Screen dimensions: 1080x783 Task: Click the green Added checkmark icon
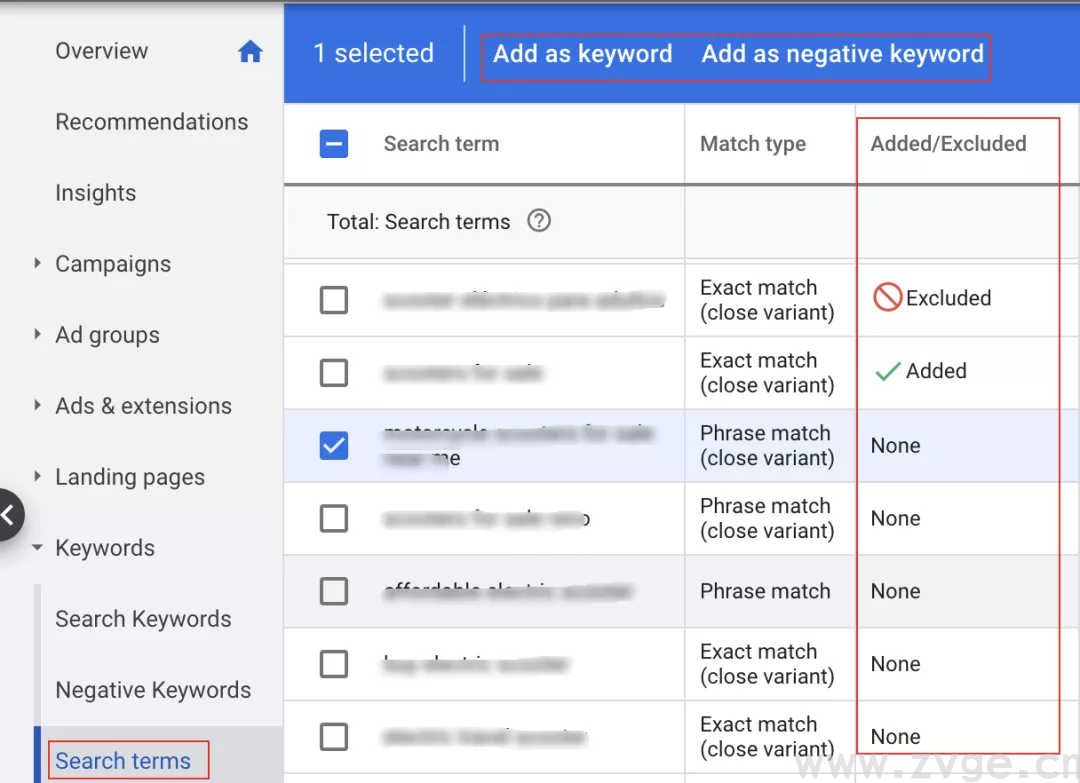pos(886,370)
